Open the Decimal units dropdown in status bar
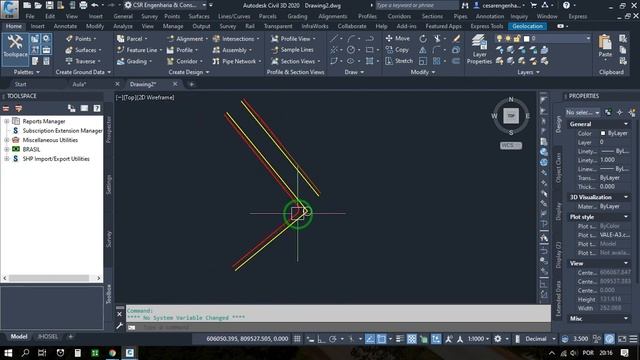This screenshot has width=640, height=360. coord(540,339)
